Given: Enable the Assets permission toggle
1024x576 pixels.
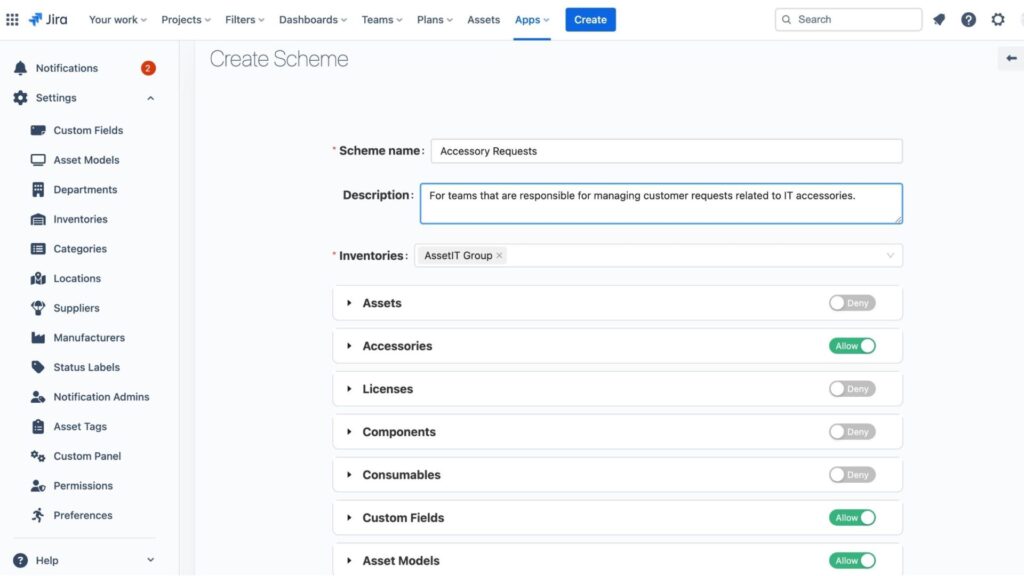Looking at the screenshot, I should 851,303.
